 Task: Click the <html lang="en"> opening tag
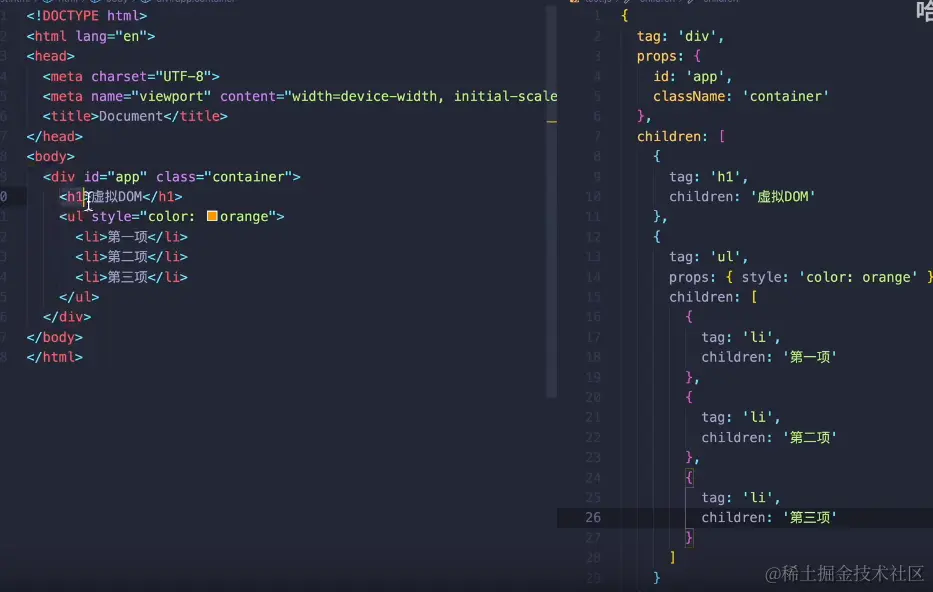[90, 36]
